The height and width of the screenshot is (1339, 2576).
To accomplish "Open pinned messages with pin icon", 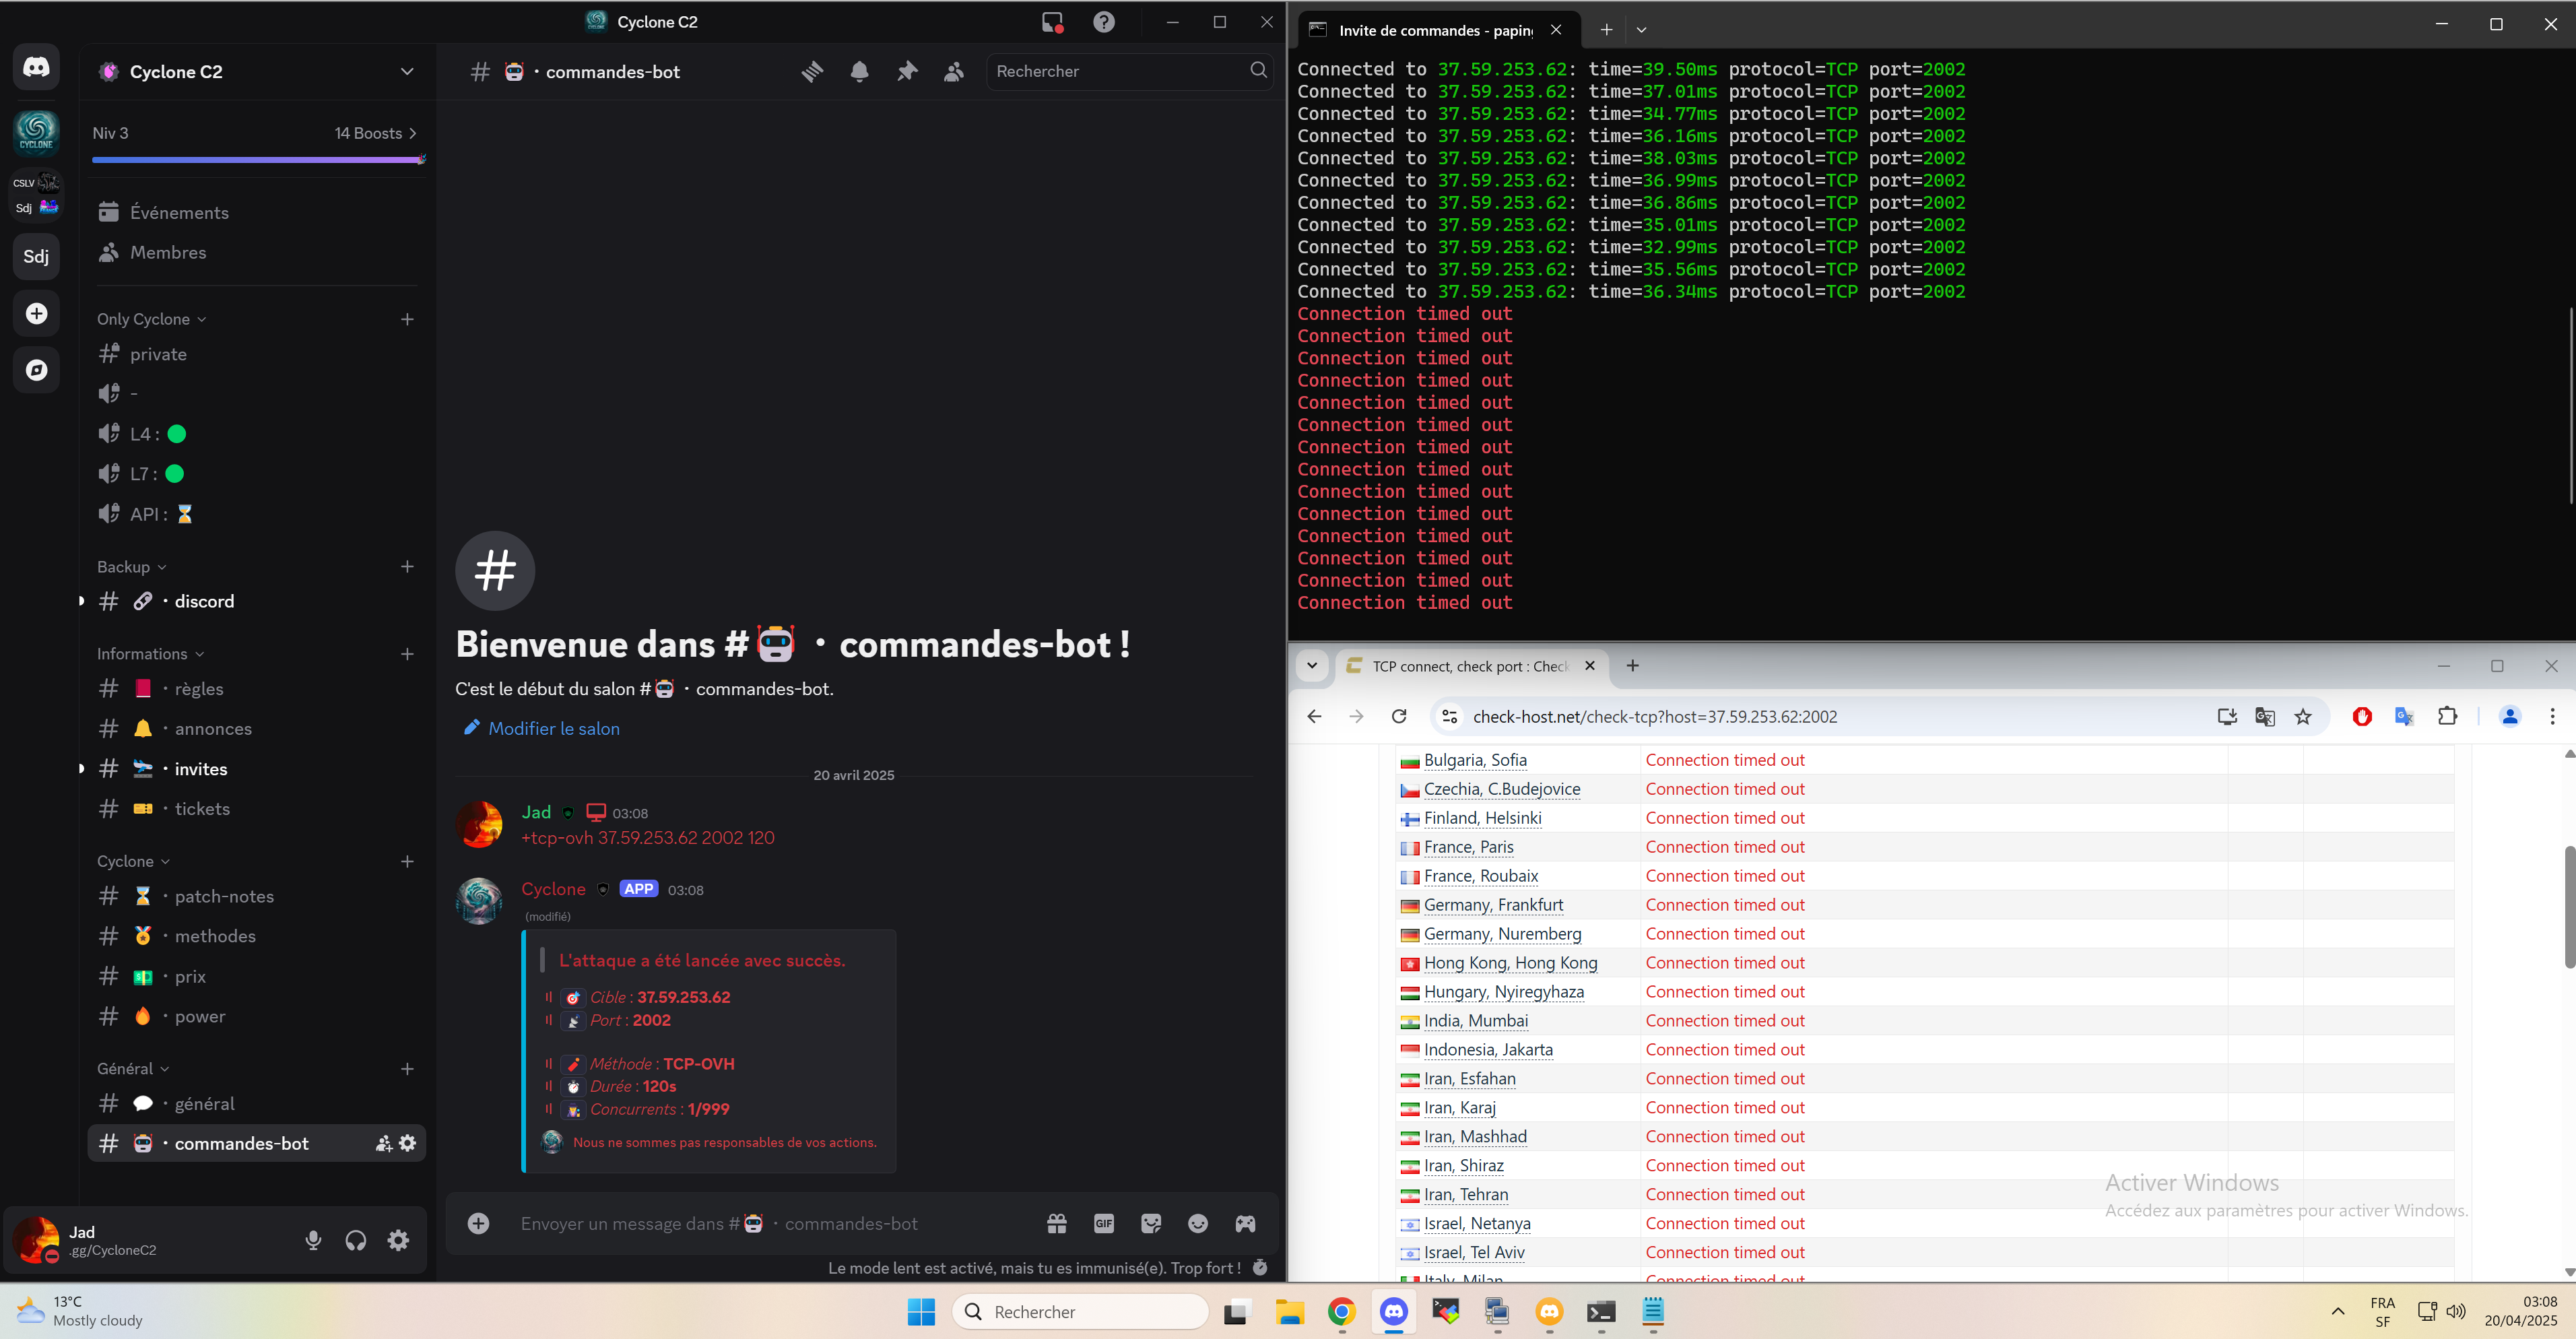I will (x=907, y=71).
